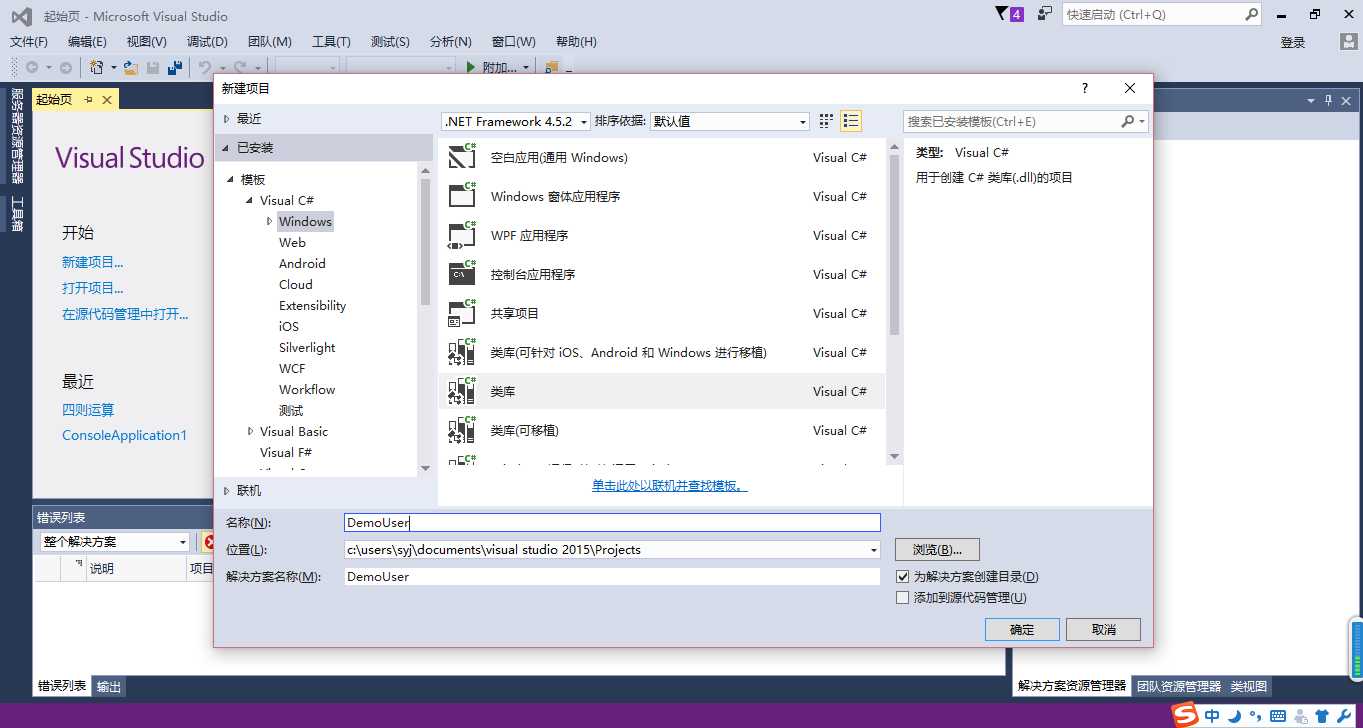Image resolution: width=1363 pixels, height=728 pixels.
Task: Click the navigate backward toolbar arrow
Action: pyautogui.click(x=32, y=67)
